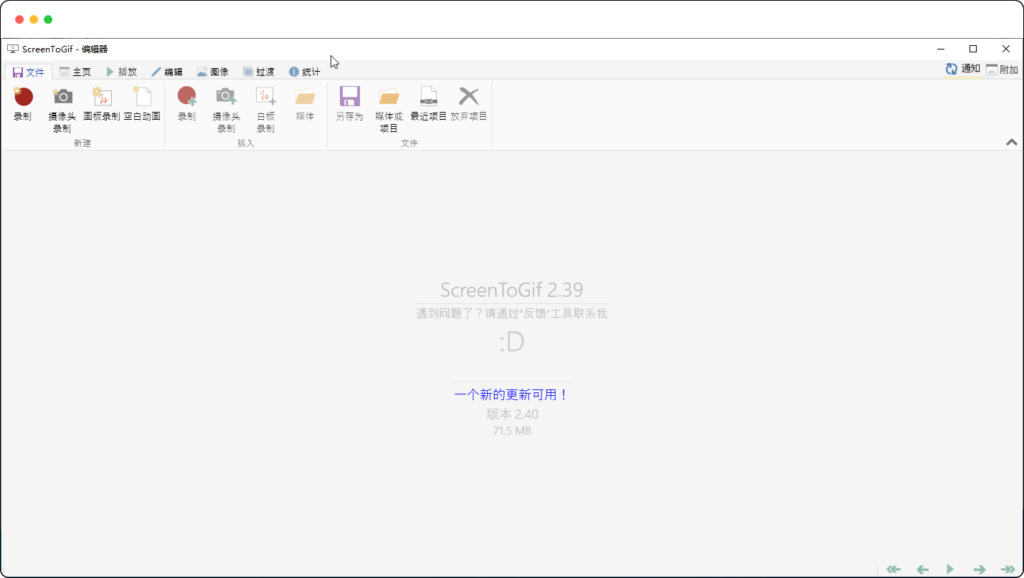The width and height of the screenshot is (1024, 578).
Task: Click insert recording icon in 插入 group
Action: 187,97
